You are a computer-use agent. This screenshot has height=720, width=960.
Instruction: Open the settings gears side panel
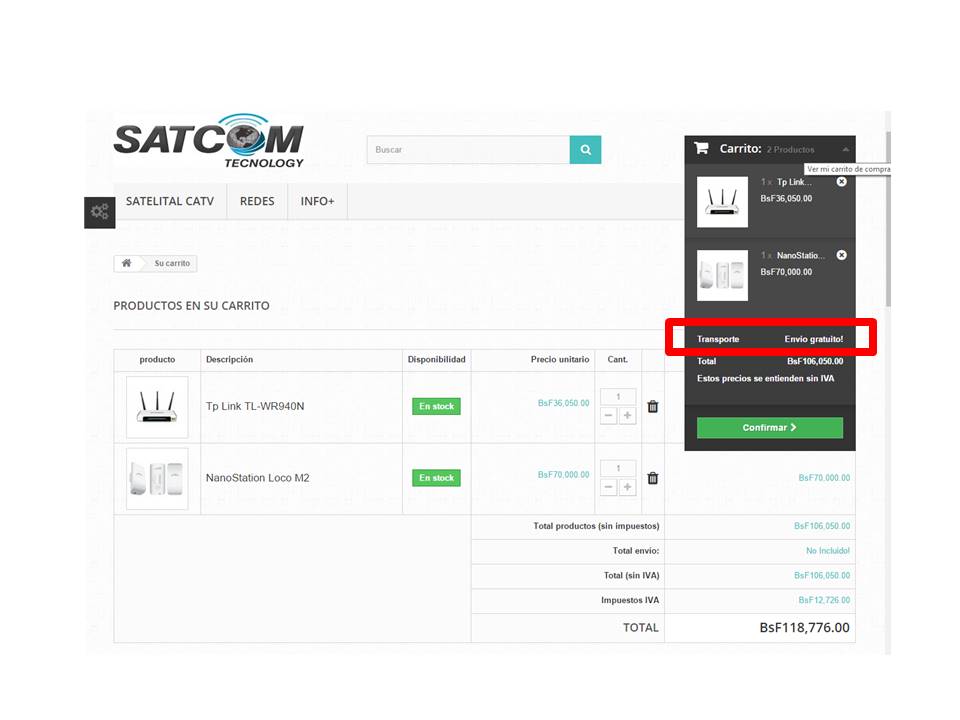(x=100, y=212)
